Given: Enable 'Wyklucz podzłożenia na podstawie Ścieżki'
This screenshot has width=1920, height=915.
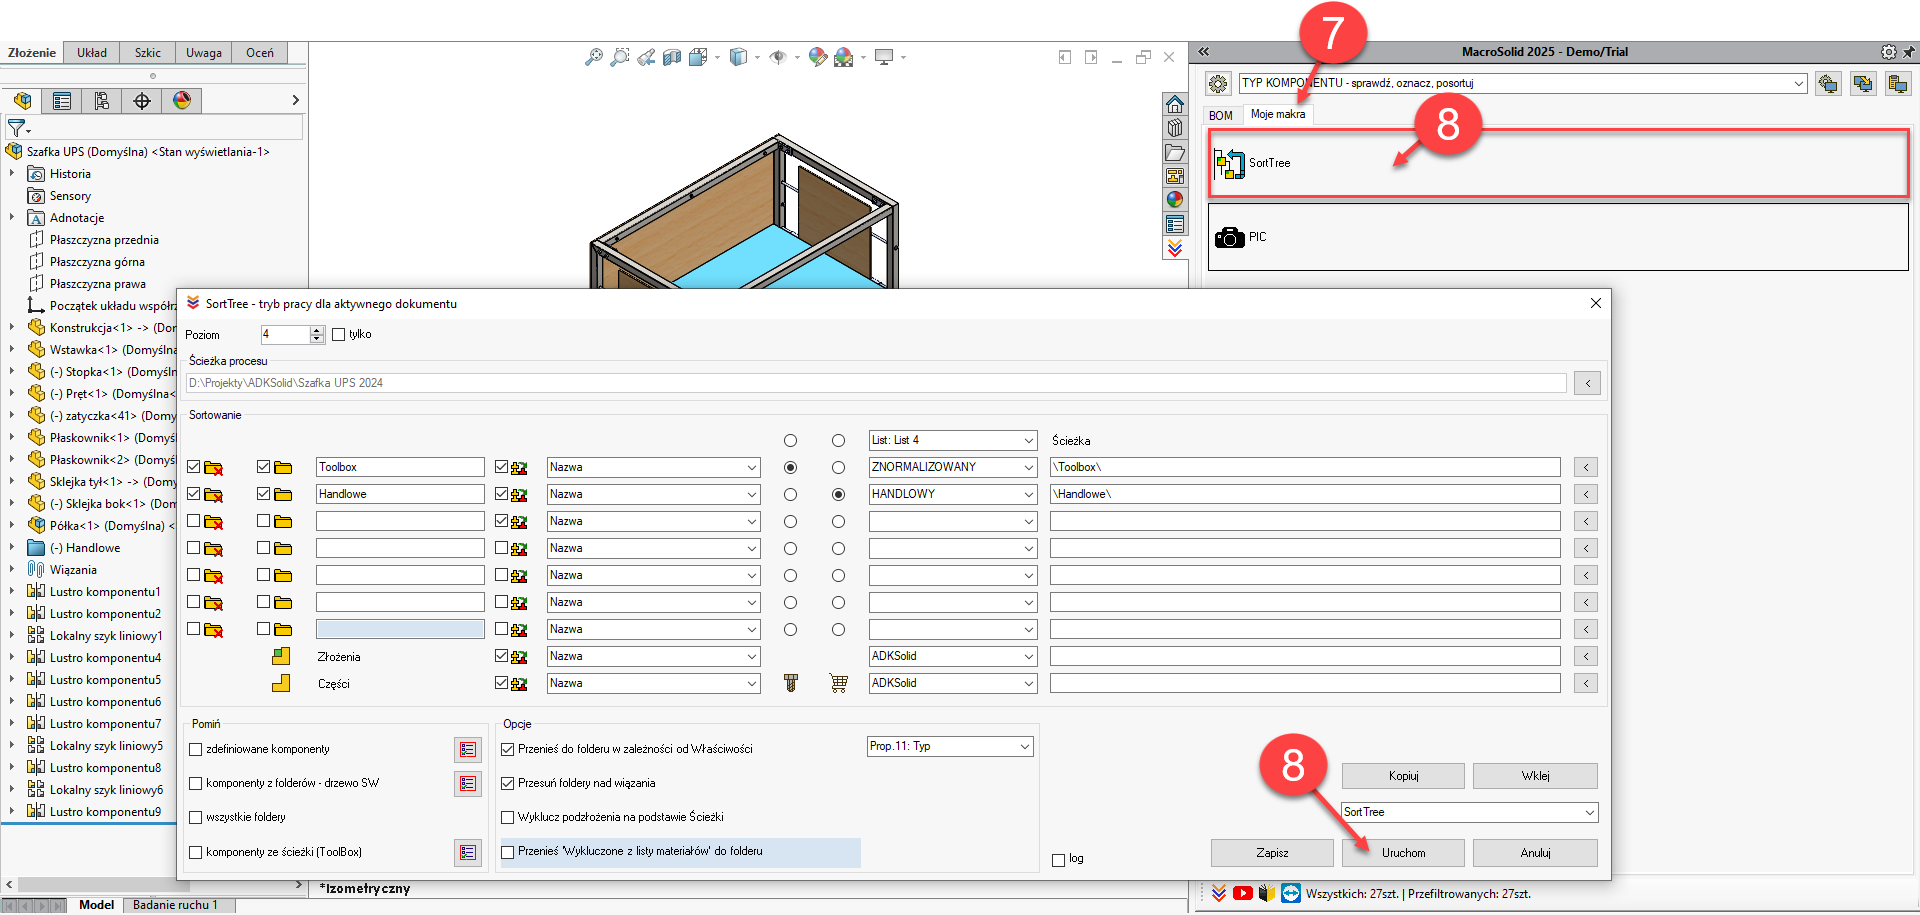Looking at the screenshot, I should [507, 817].
